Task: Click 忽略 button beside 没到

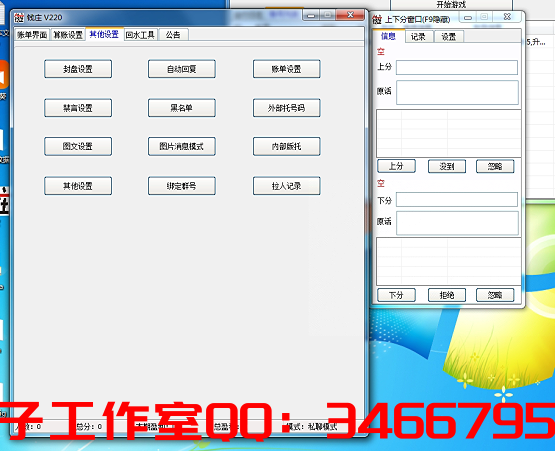Action: [495, 166]
